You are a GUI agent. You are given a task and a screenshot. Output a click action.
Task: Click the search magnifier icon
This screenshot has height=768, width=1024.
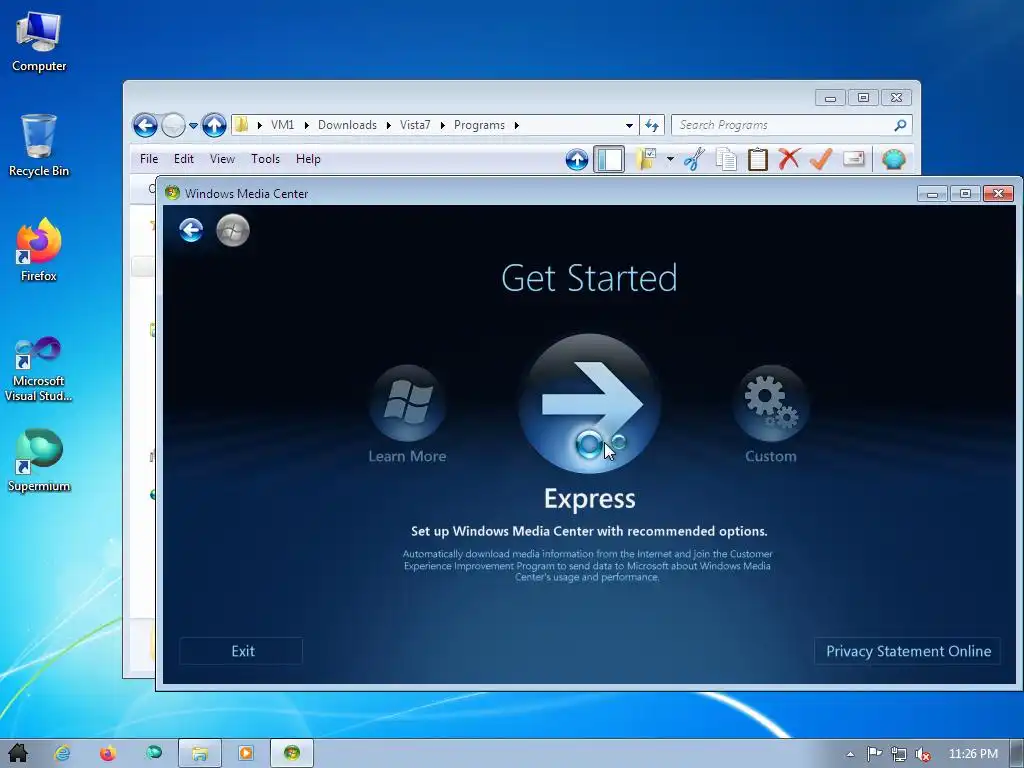tap(901, 125)
